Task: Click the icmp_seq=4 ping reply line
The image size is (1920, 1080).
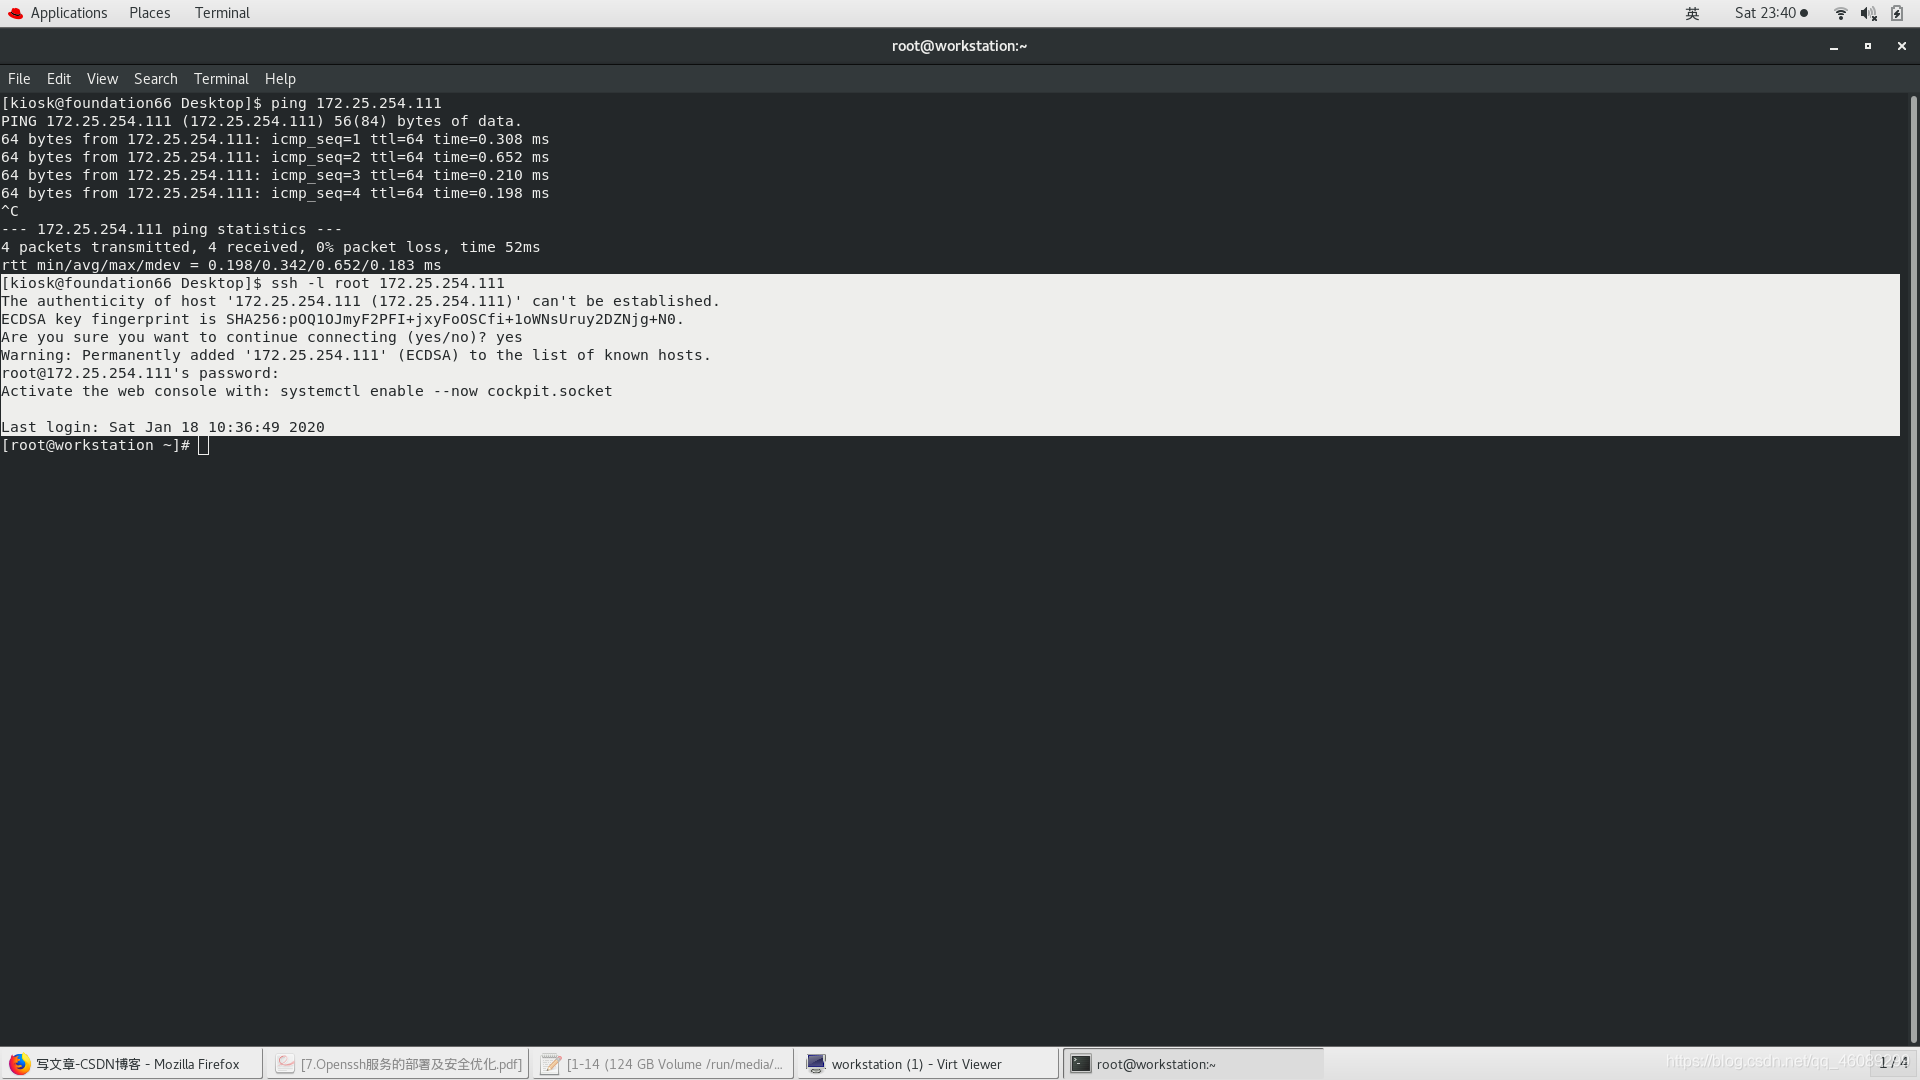Action: [x=275, y=194]
